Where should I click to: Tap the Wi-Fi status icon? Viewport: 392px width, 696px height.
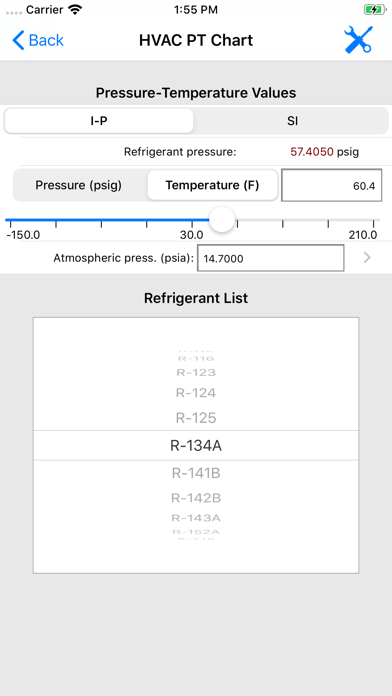76,9
